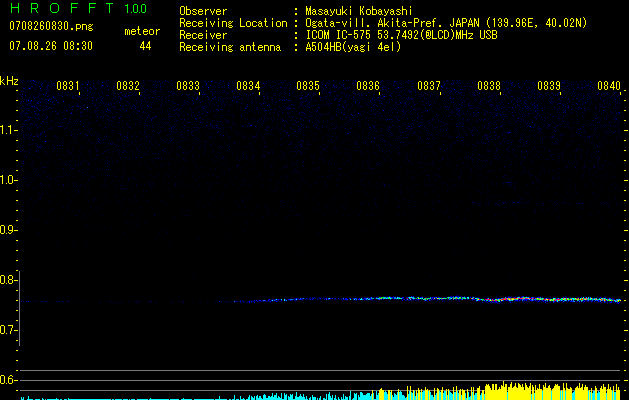Click the 0833 time marker
This screenshot has width=629, height=400.
click(x=188, y=86)
